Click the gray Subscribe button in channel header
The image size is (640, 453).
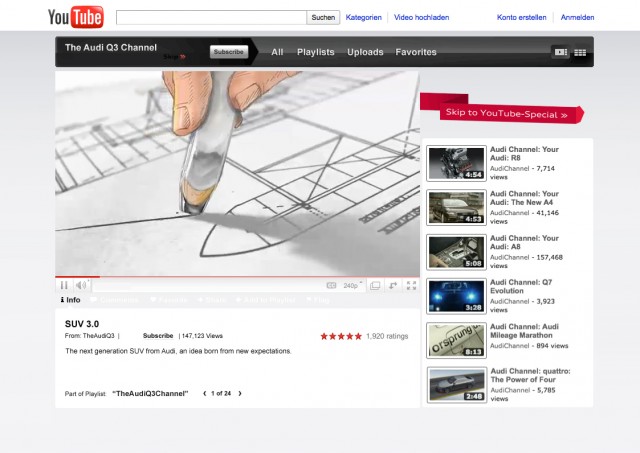coord(229,52)
